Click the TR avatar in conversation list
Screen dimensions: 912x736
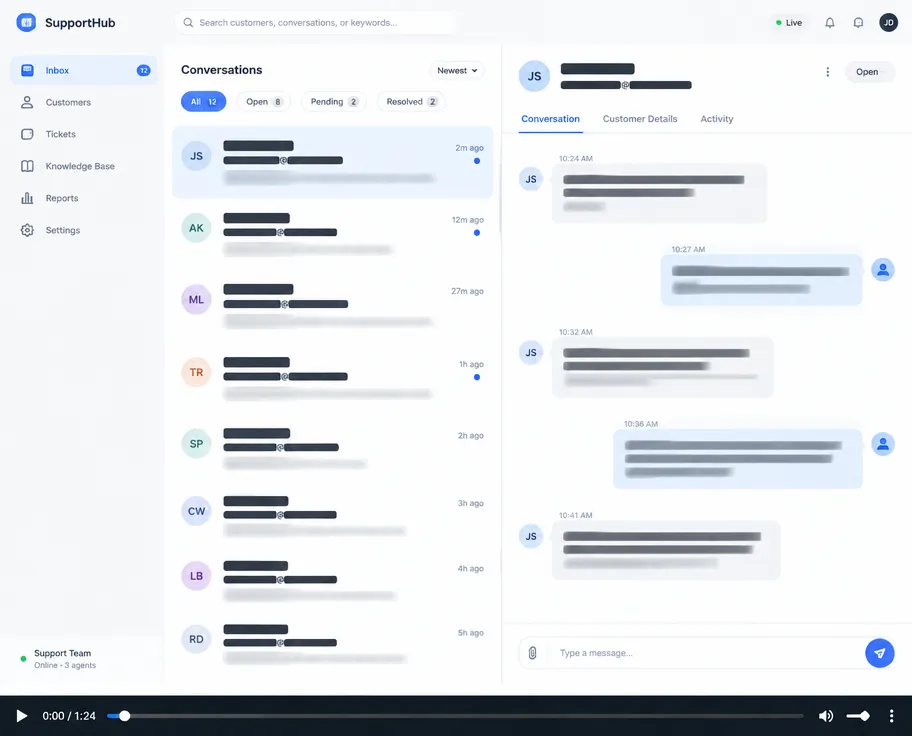[197, 372]
